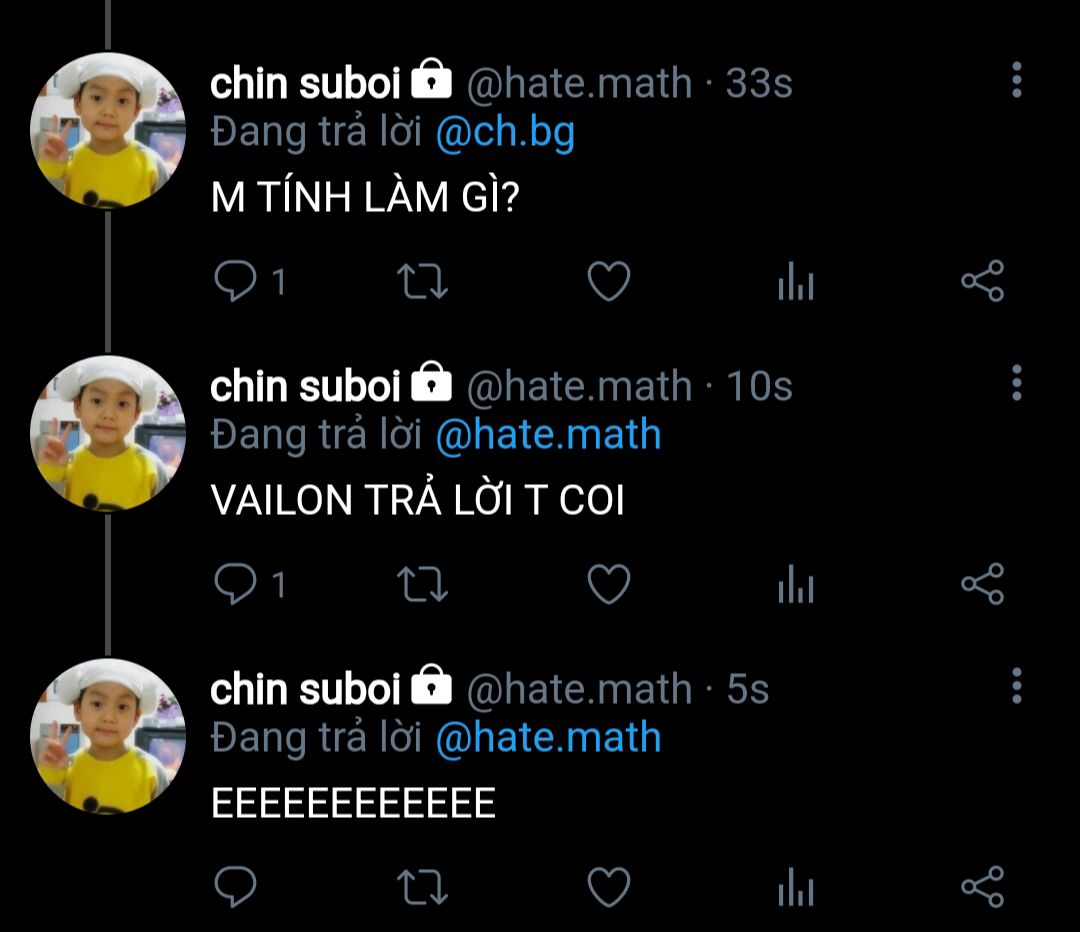Open @hate.math mention in the 10s tweet
Viewport: 1080px width, 932px height.
tap(548, 435)
